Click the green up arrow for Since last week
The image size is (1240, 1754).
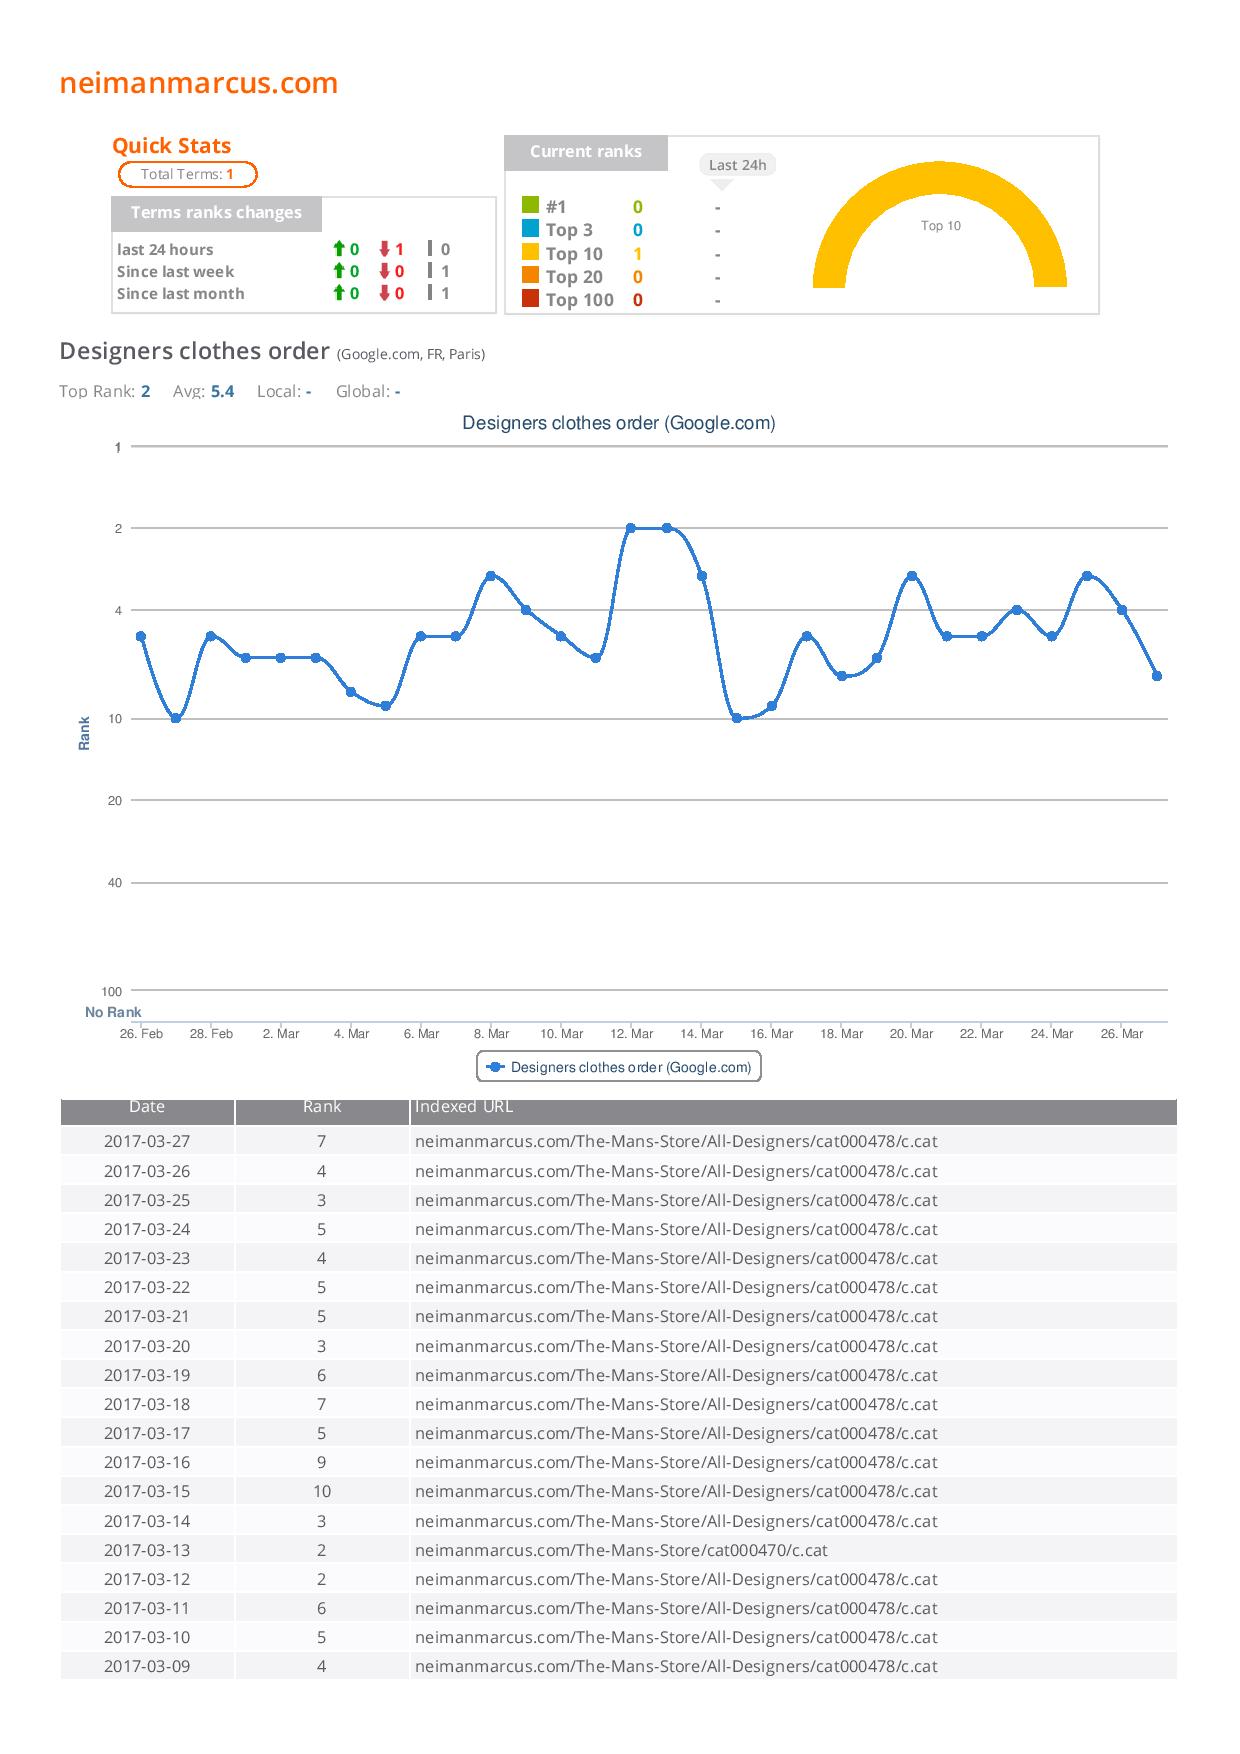339,271
